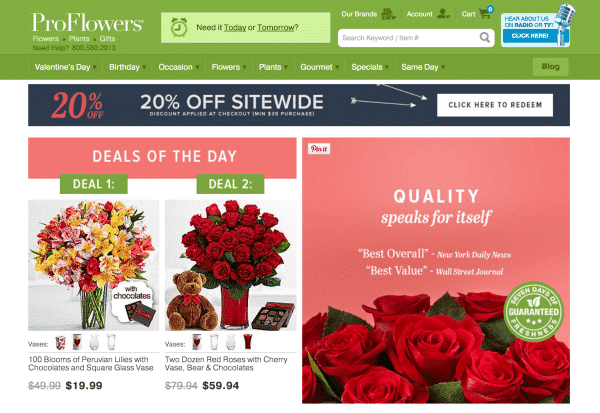Follow the Tomorrow delivery link
The height and width of the screenshot is (413, 600).
[276, 28]
